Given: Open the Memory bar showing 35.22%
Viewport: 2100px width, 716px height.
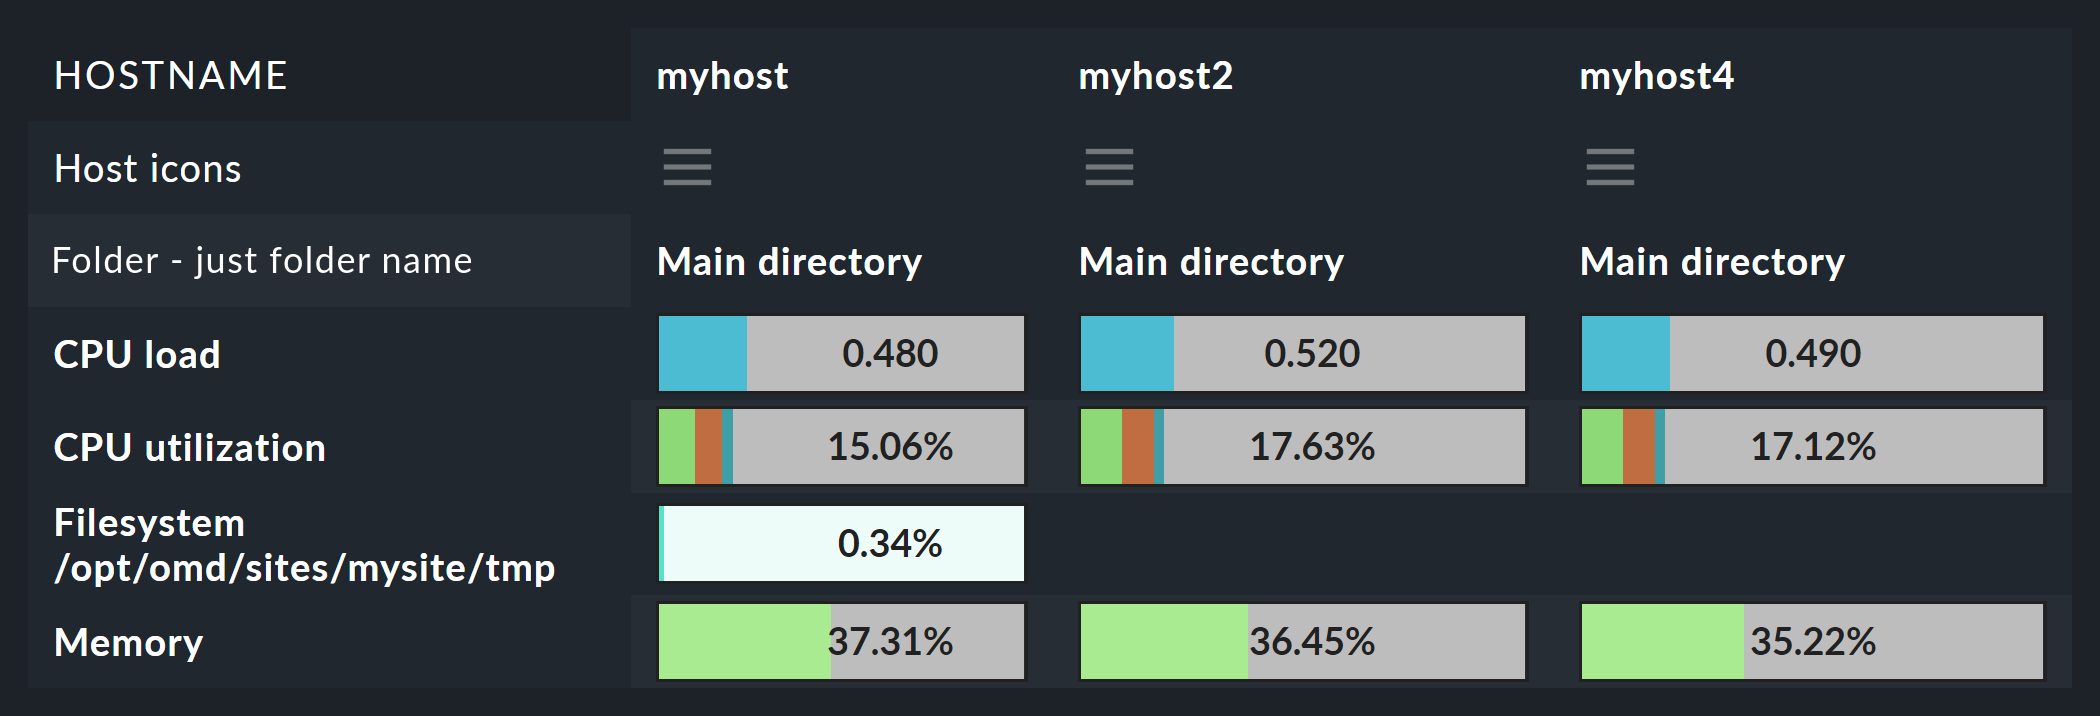Looking at the screenshot, I should [x=1812, y=641].
